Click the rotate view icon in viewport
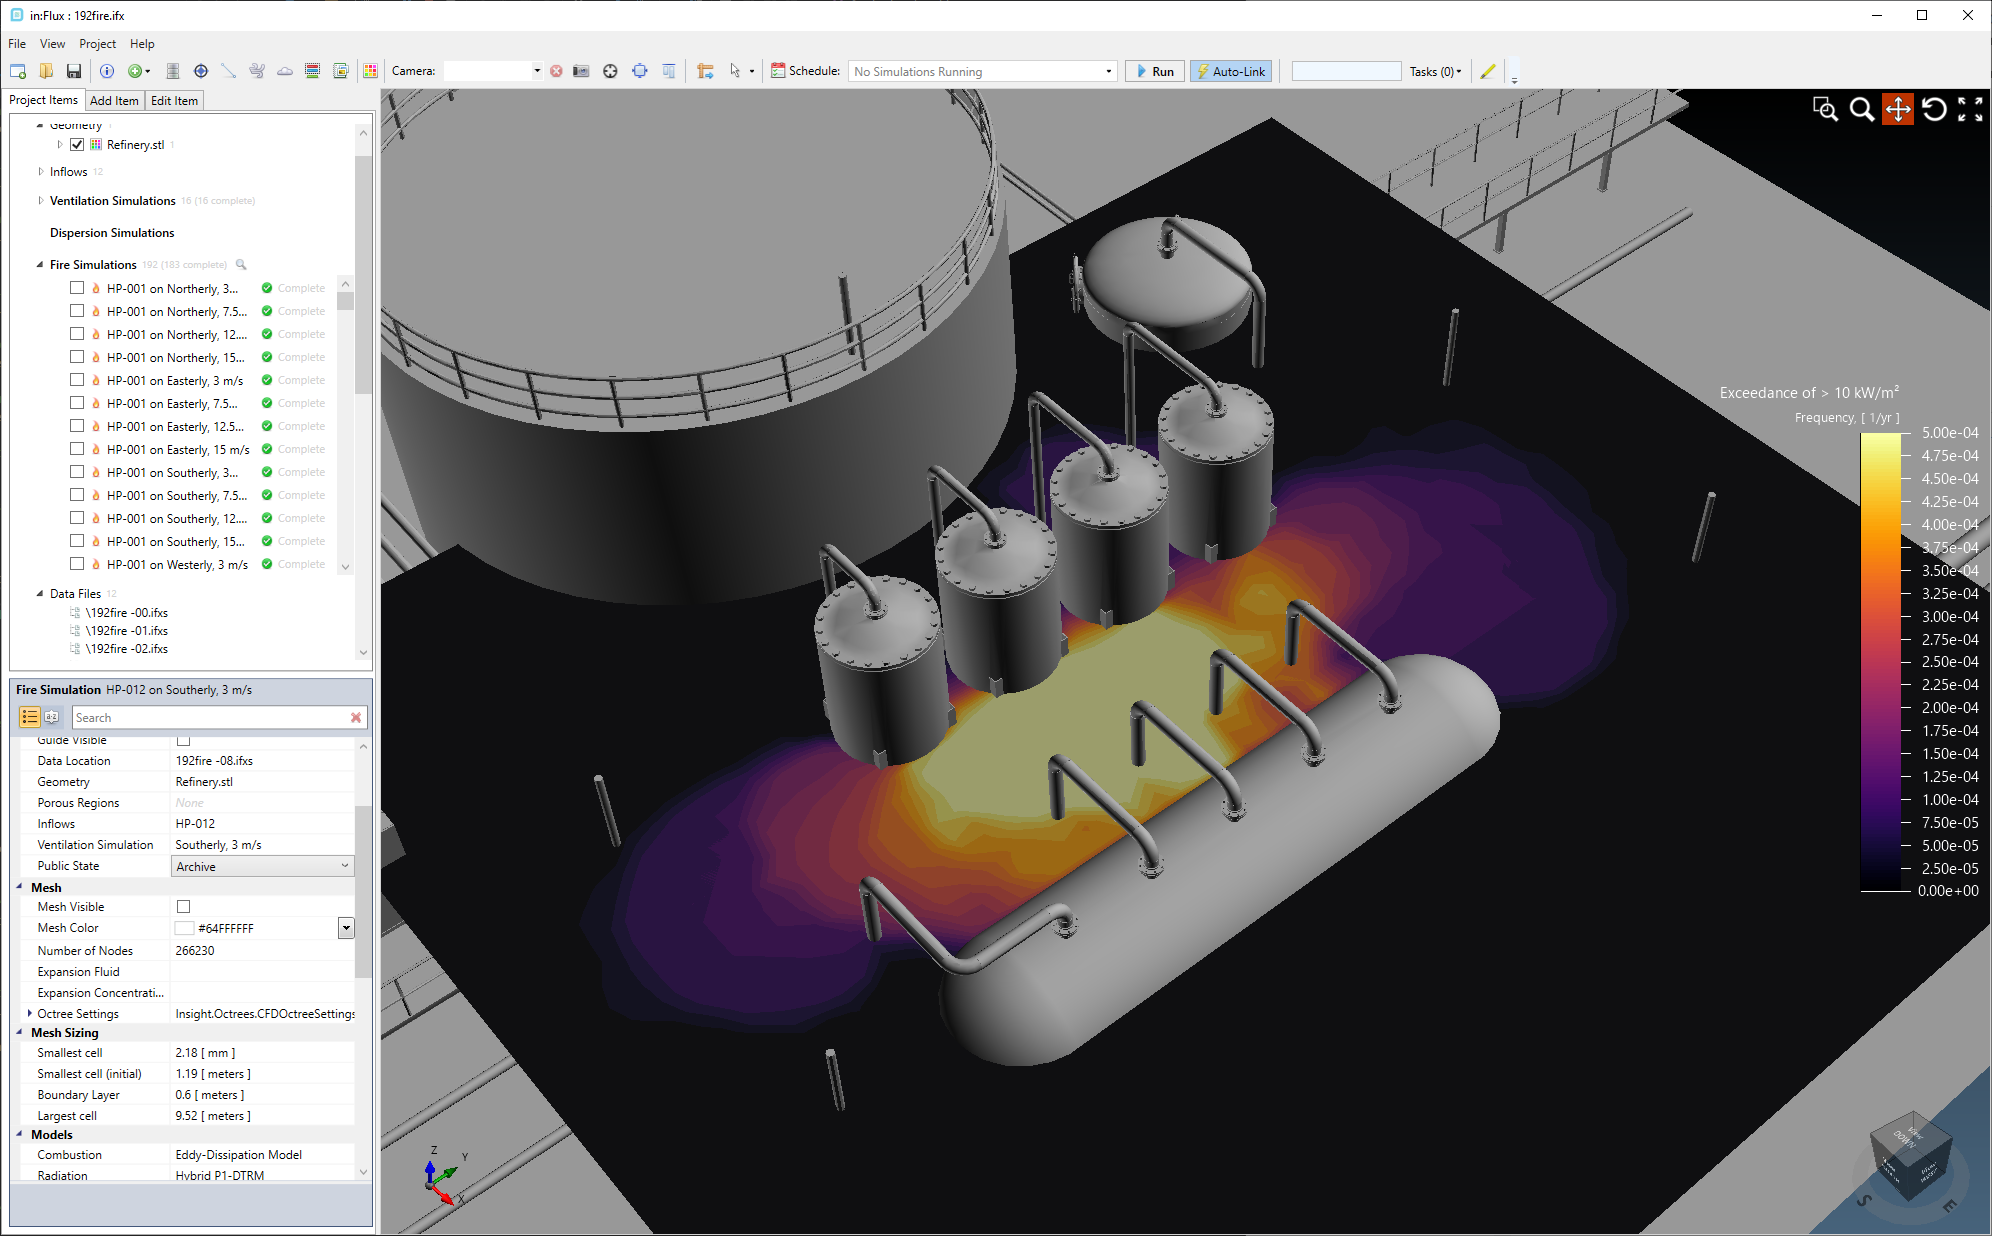 point(1934,109)
